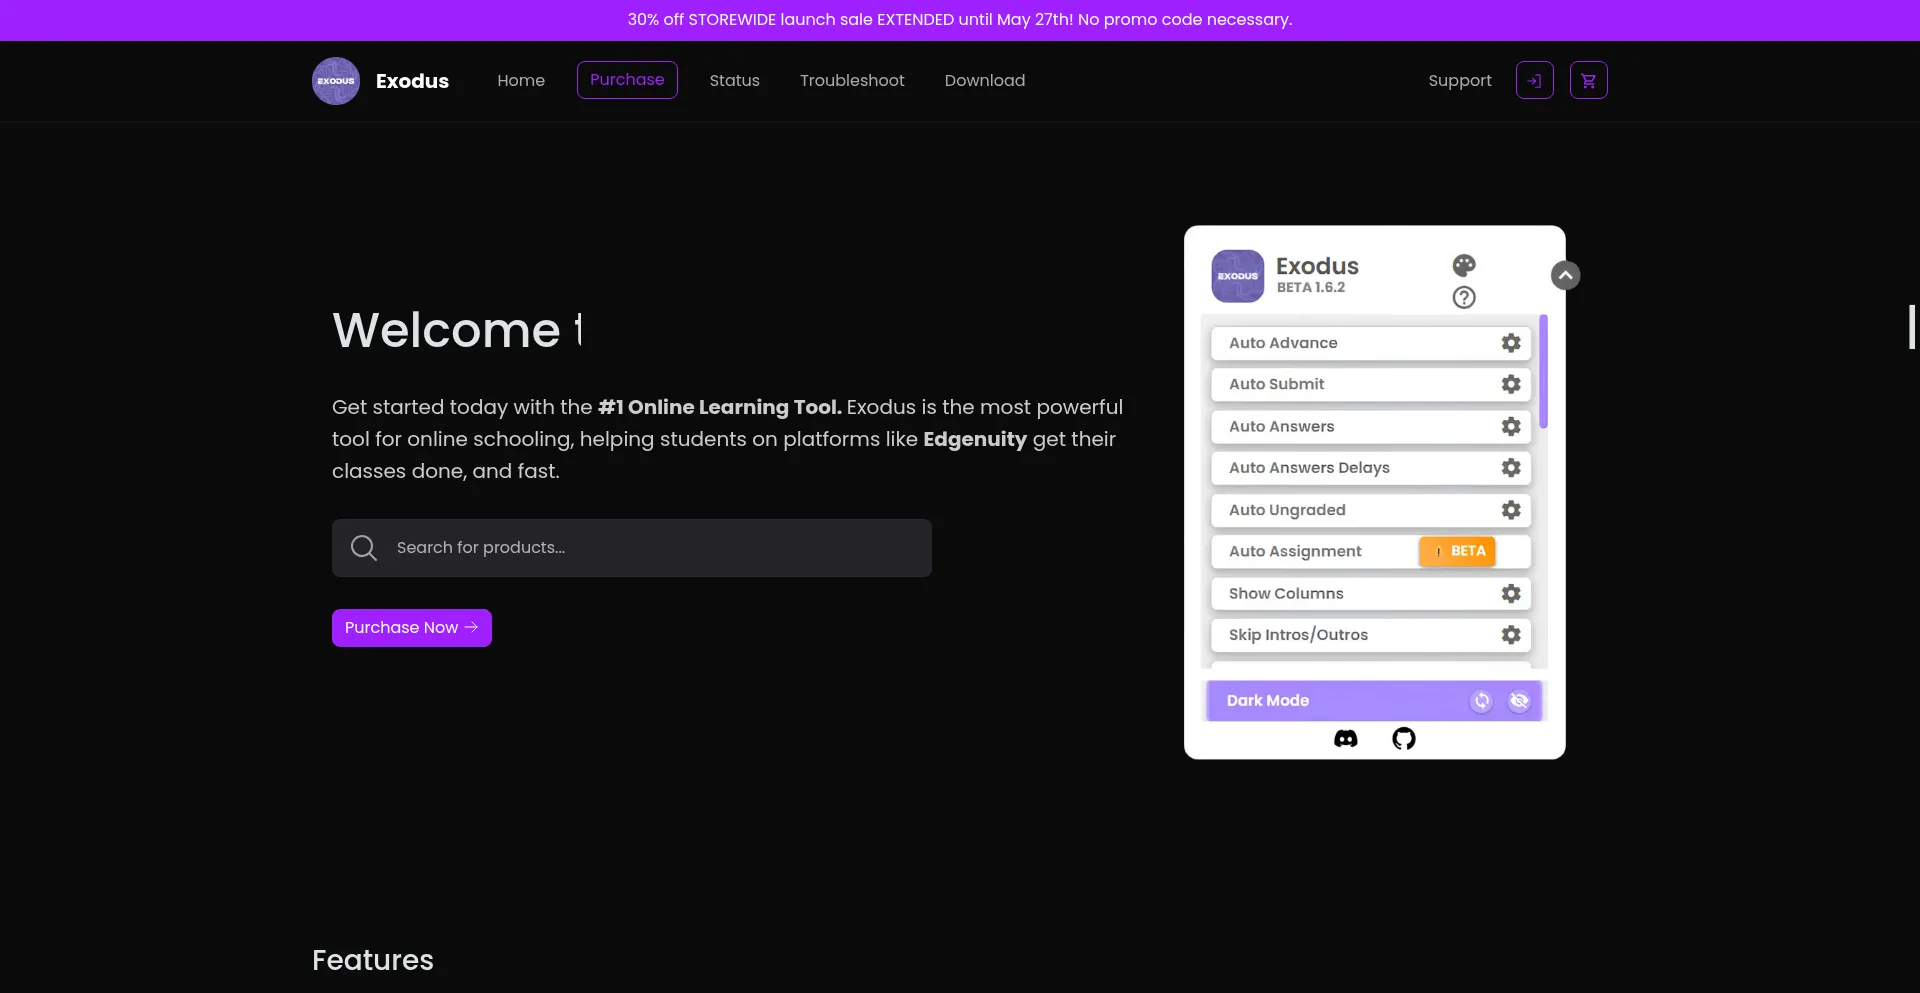Click the storewide launch sale banner
The image size is (1920, 993).
pyautogui.click(x=960, y=20)
